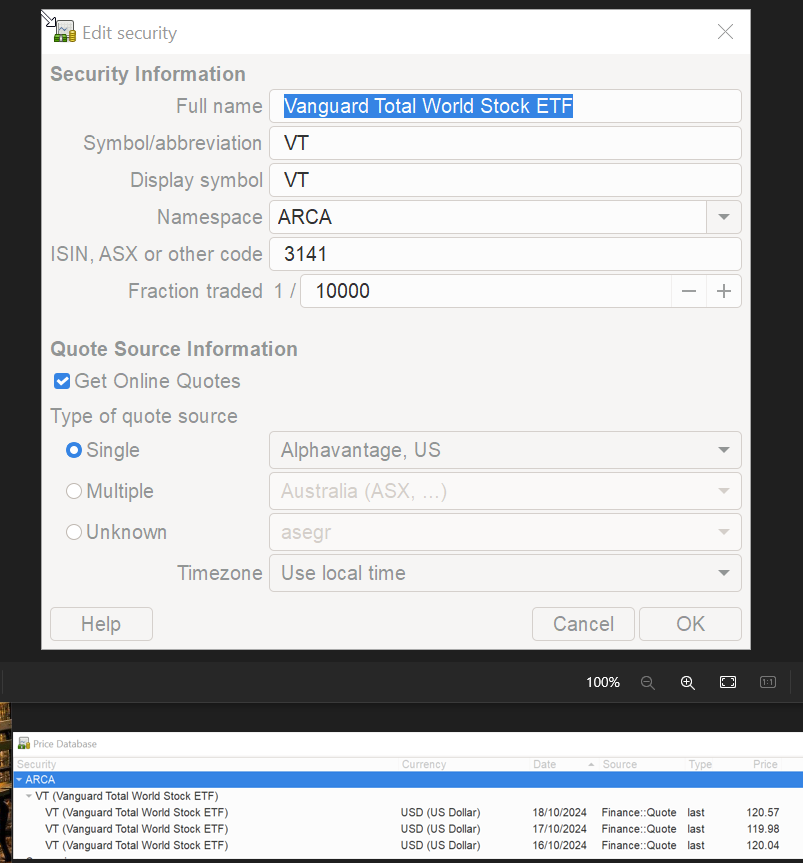The height and width of the screenshot is (863, 803).
Task: Open the asegr unknown source dropdown
Action: coord(505,532)
